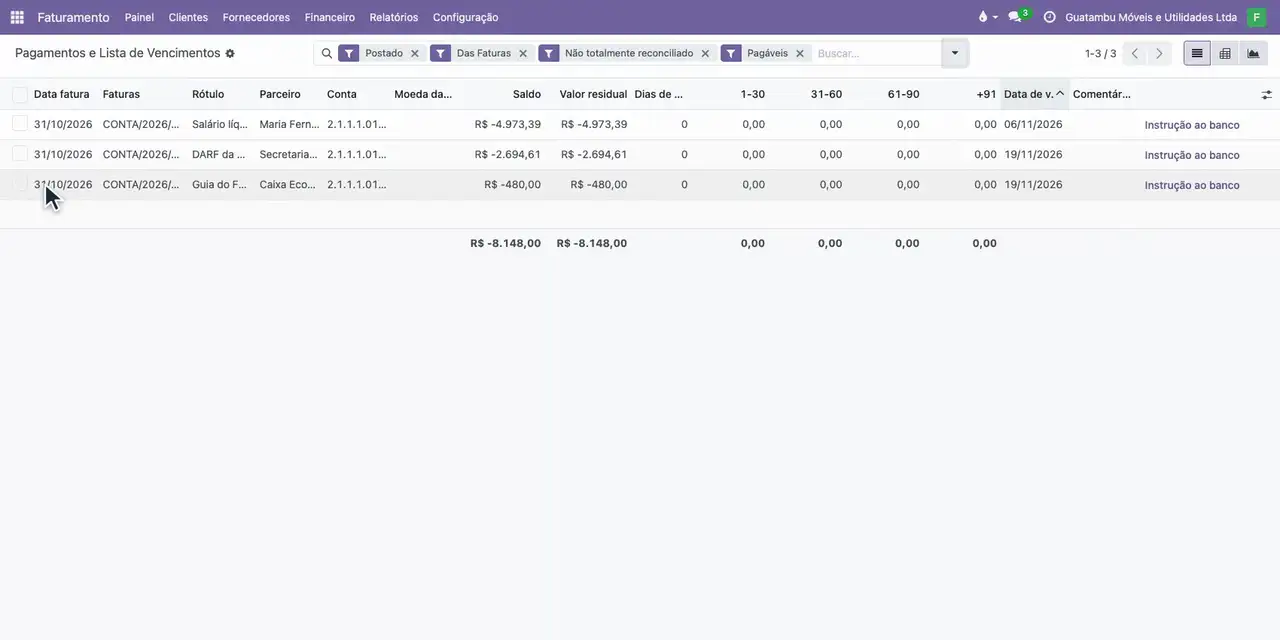Screen dimensions: 1280x640
Task: Click the search magnifier icon
Action: pyautogui.click(x=327, y=53)
